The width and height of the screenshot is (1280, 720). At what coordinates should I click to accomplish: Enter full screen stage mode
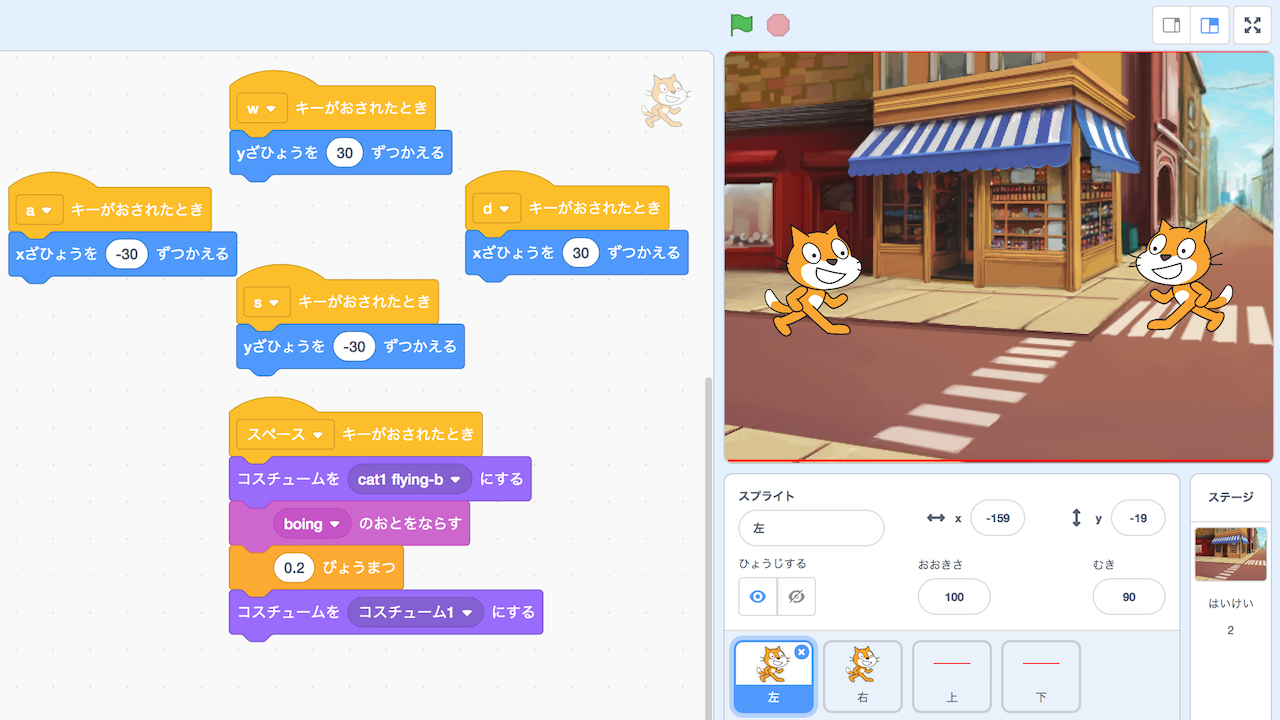pyautogui.click(x=1252, y=26)
